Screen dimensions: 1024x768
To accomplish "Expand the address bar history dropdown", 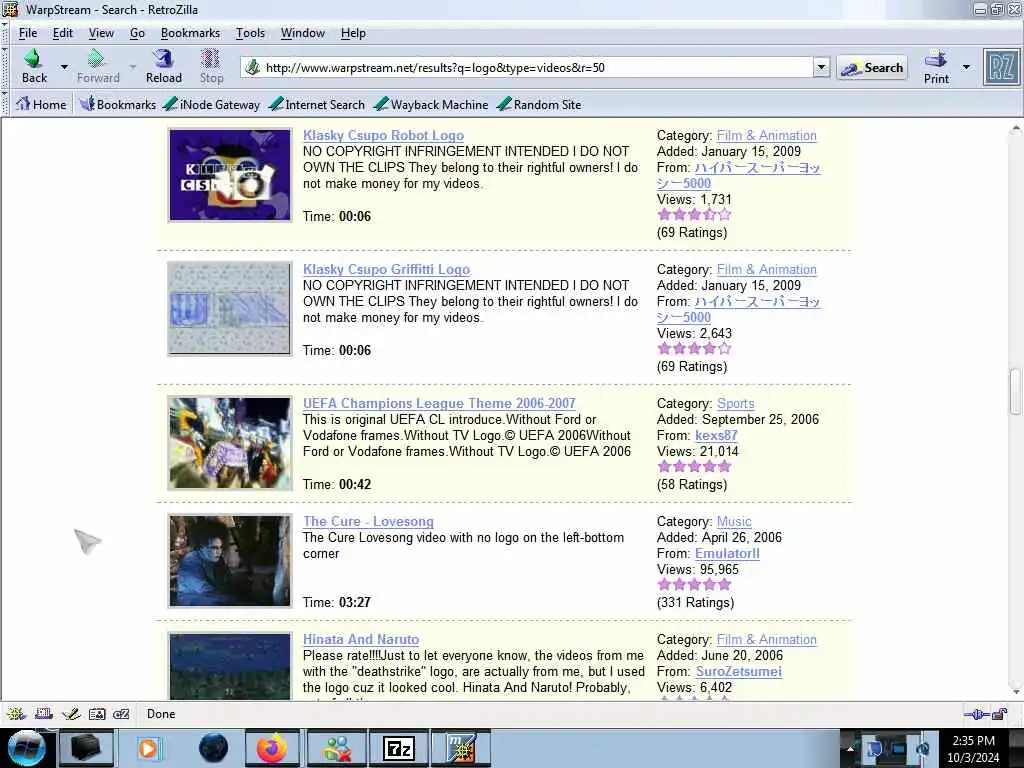I will (x=822, y=67).
